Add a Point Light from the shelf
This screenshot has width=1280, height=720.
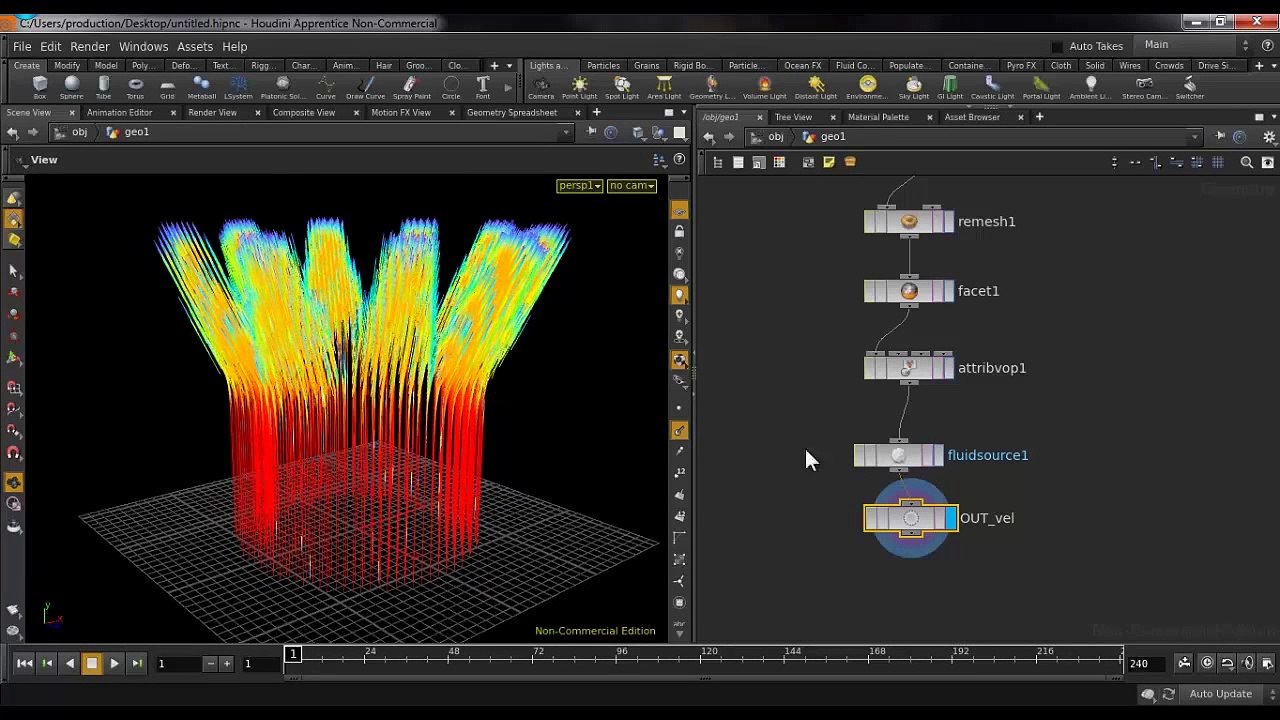(579, 88)
